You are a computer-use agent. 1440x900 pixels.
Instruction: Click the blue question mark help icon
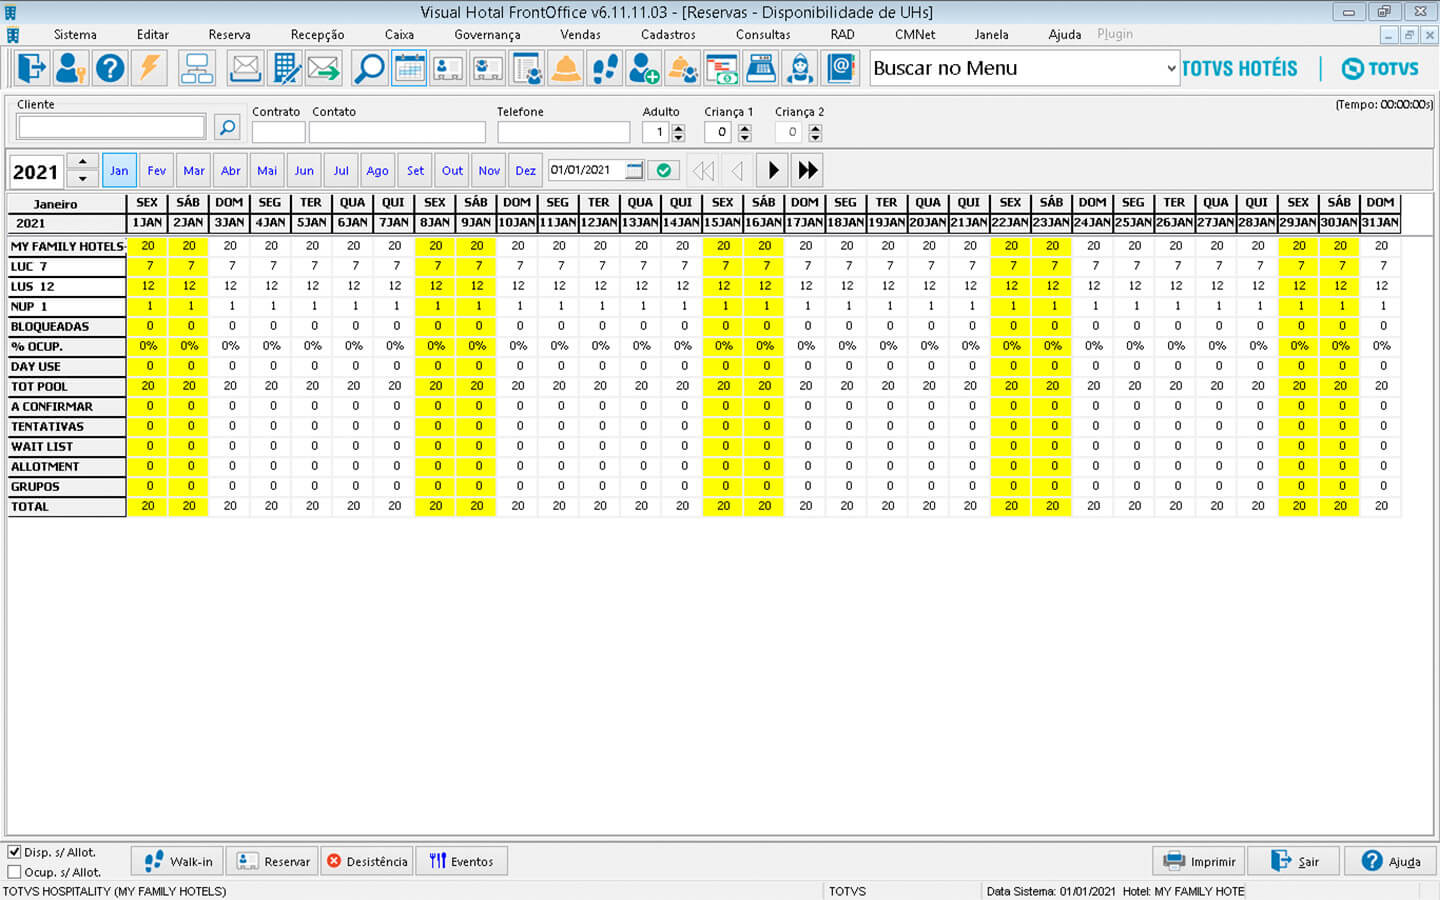pyautogui.click(x=110, y=69)
